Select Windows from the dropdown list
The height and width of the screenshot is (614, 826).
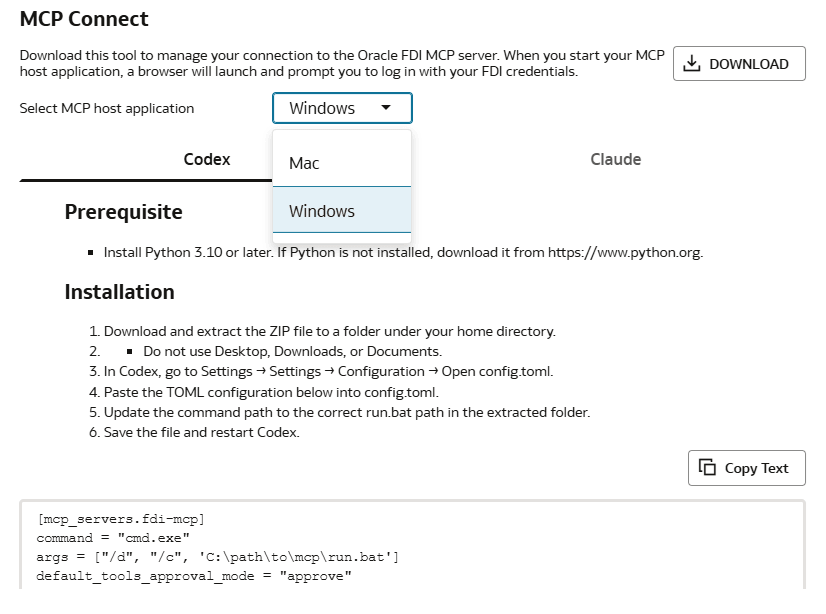(x=342, y=211)
